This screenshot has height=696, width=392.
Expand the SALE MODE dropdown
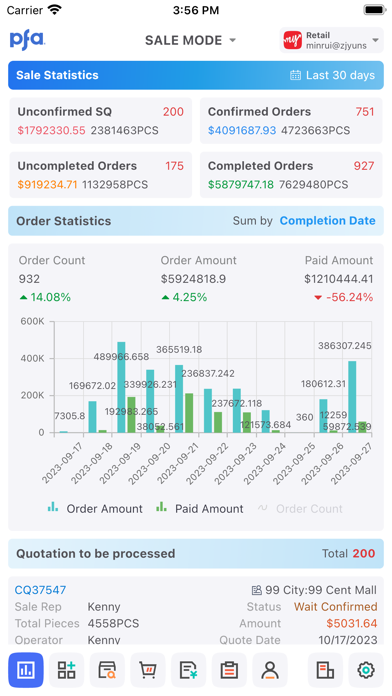click(x=190, y=40)
